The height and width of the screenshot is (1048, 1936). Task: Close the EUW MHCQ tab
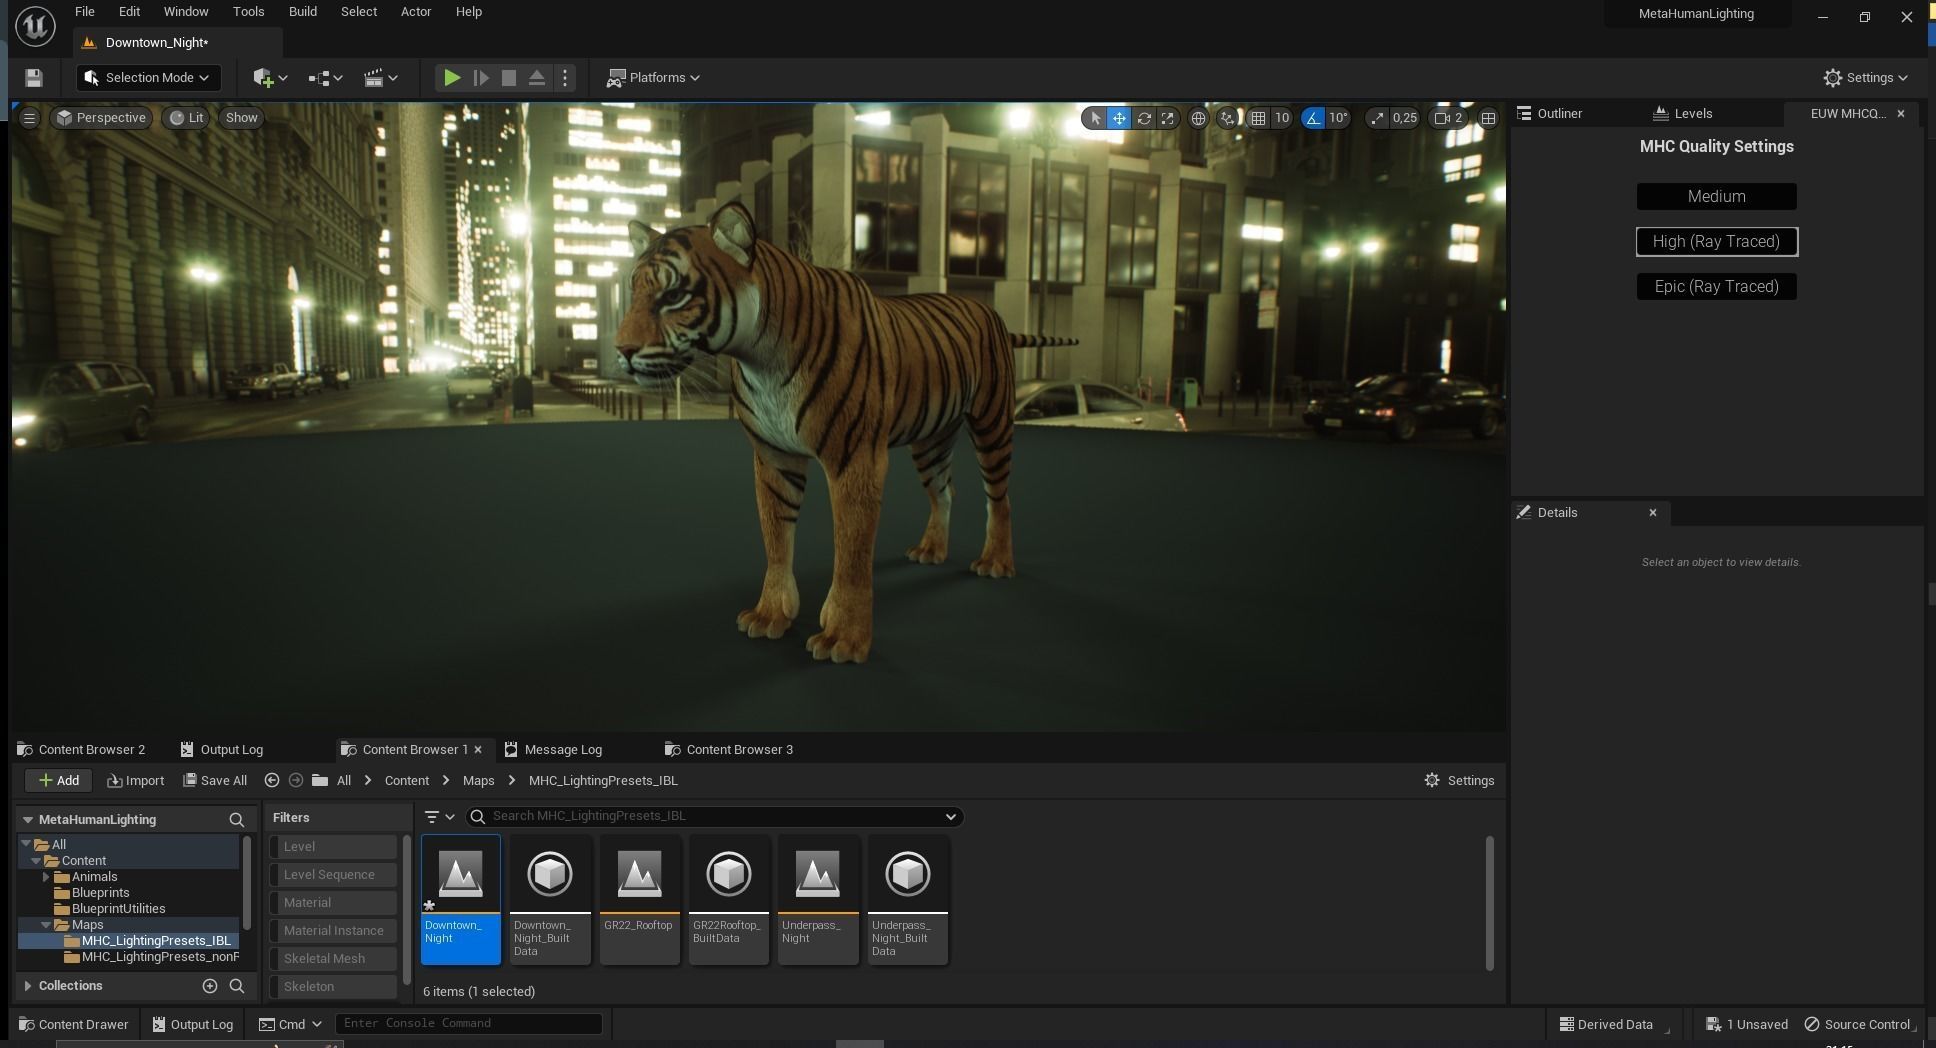point(1901,114)
